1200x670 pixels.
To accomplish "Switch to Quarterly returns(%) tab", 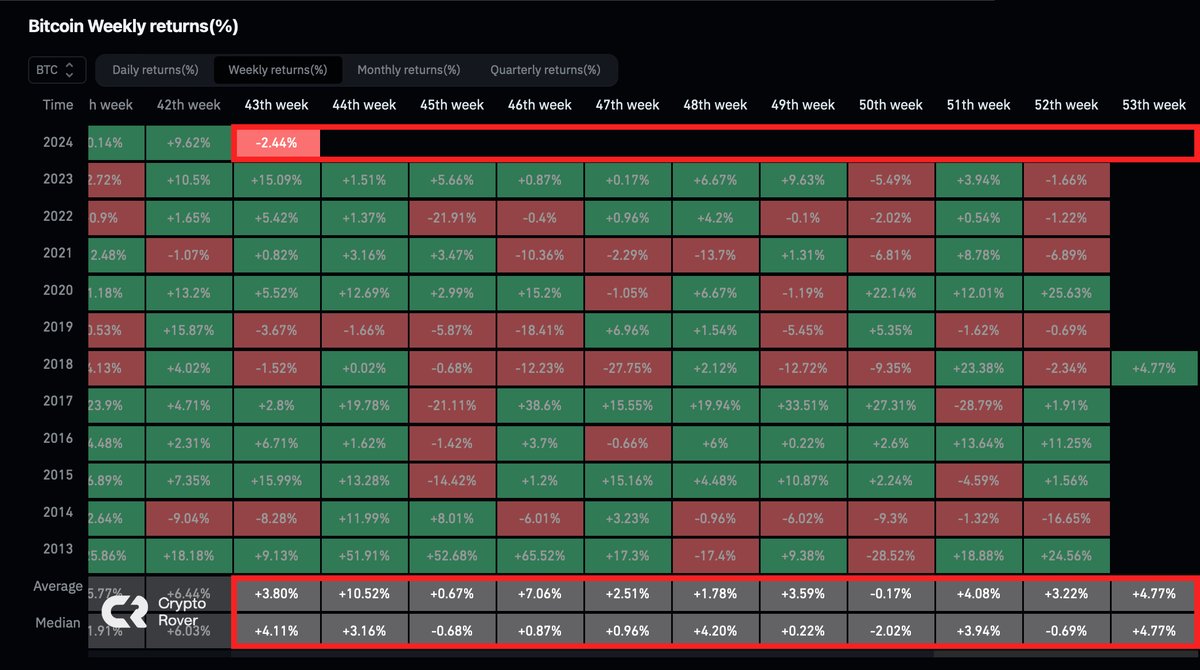I will tap(545, 70).
